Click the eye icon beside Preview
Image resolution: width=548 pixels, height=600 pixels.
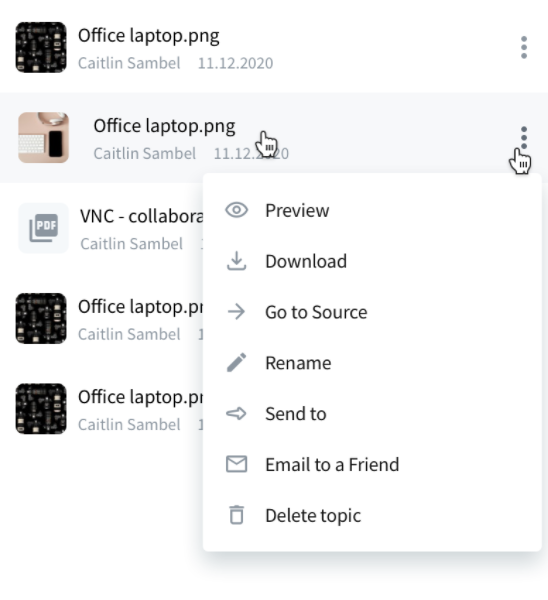tap(236, 210)
